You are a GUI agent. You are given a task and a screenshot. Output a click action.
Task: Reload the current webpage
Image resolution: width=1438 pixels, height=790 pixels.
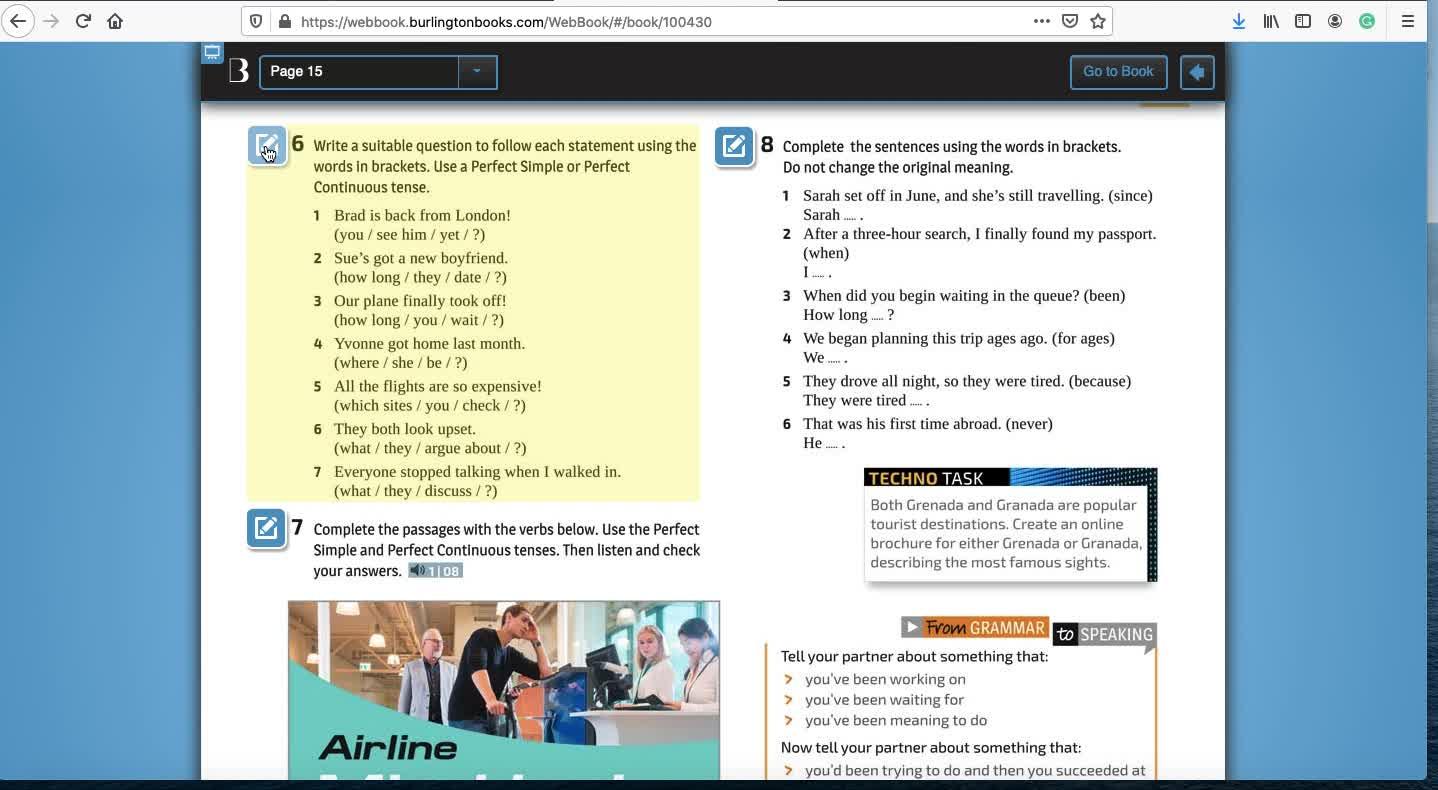83,21
